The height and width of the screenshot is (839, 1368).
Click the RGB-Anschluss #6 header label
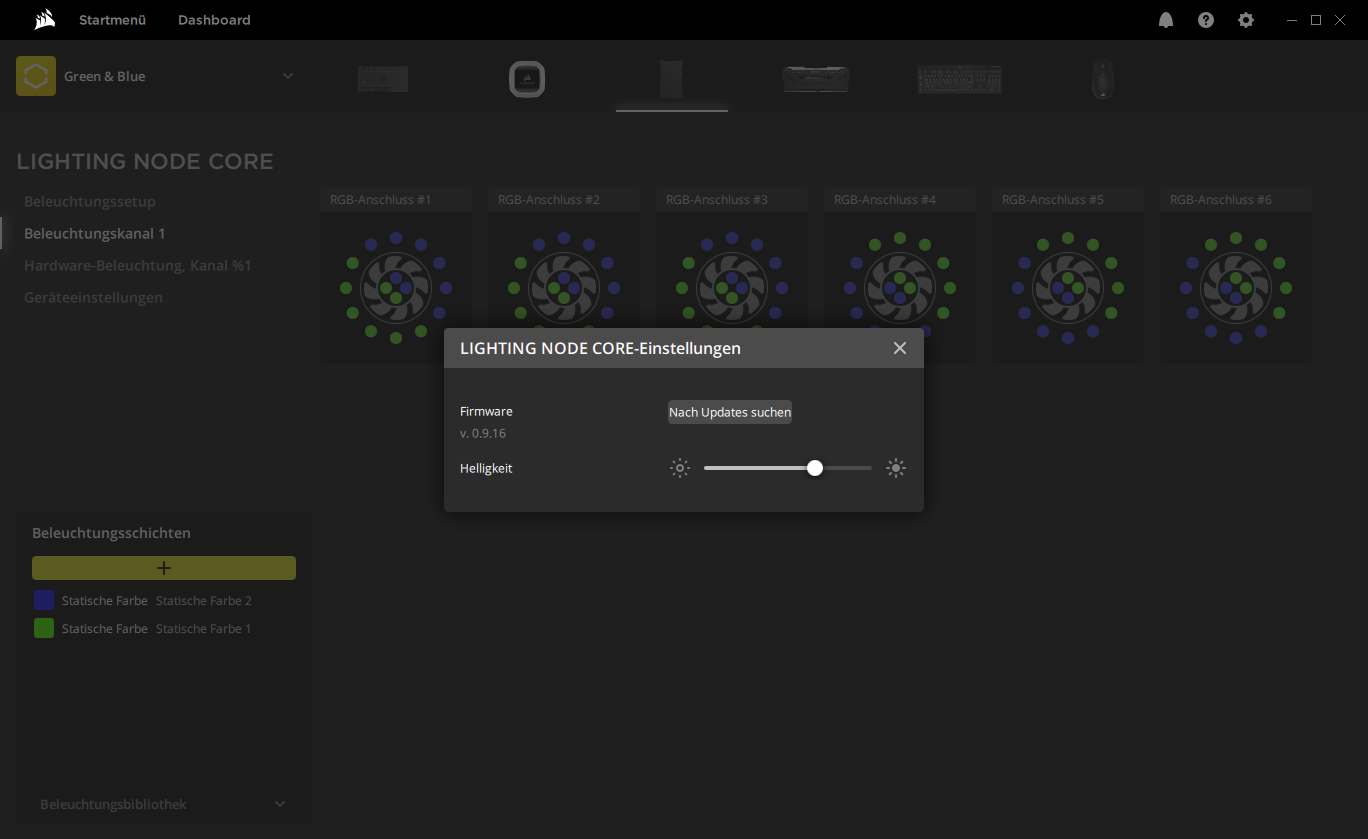tap(1220, 200)
